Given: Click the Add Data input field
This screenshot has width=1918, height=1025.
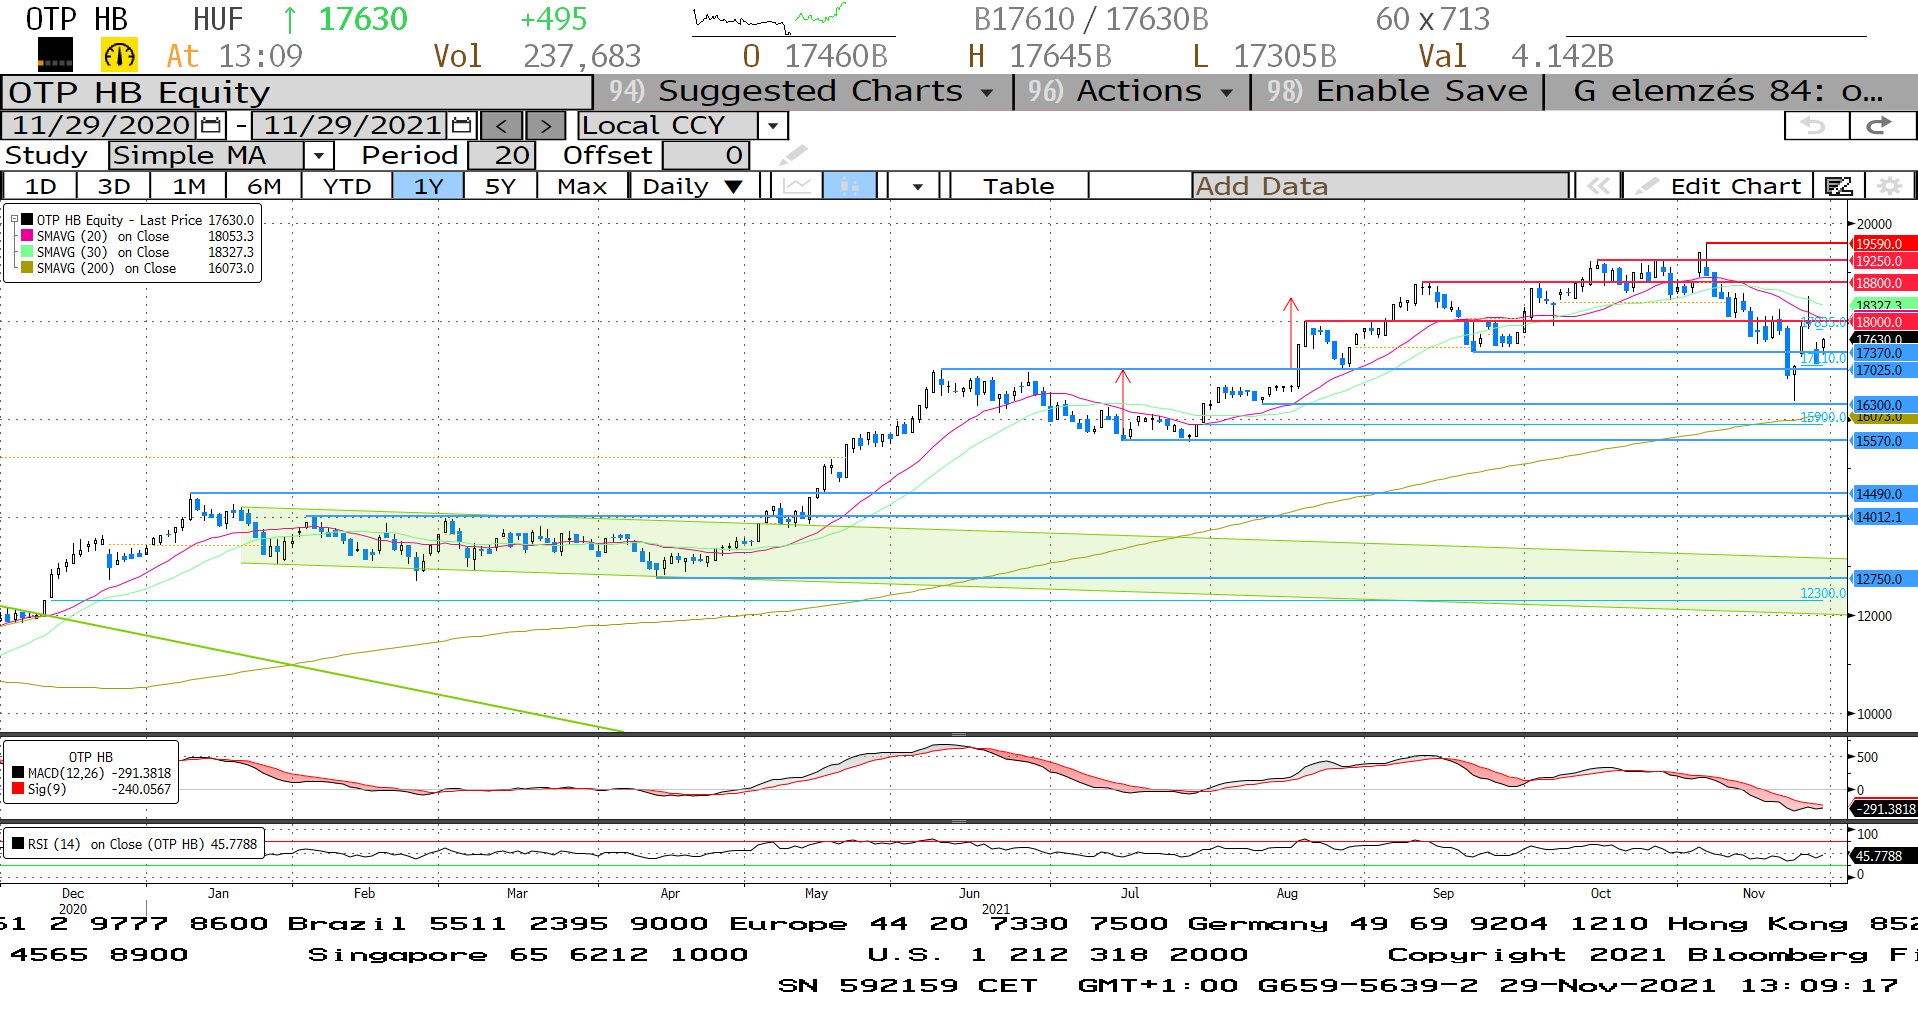Looking at the screenshot, I should (1380, 186).
